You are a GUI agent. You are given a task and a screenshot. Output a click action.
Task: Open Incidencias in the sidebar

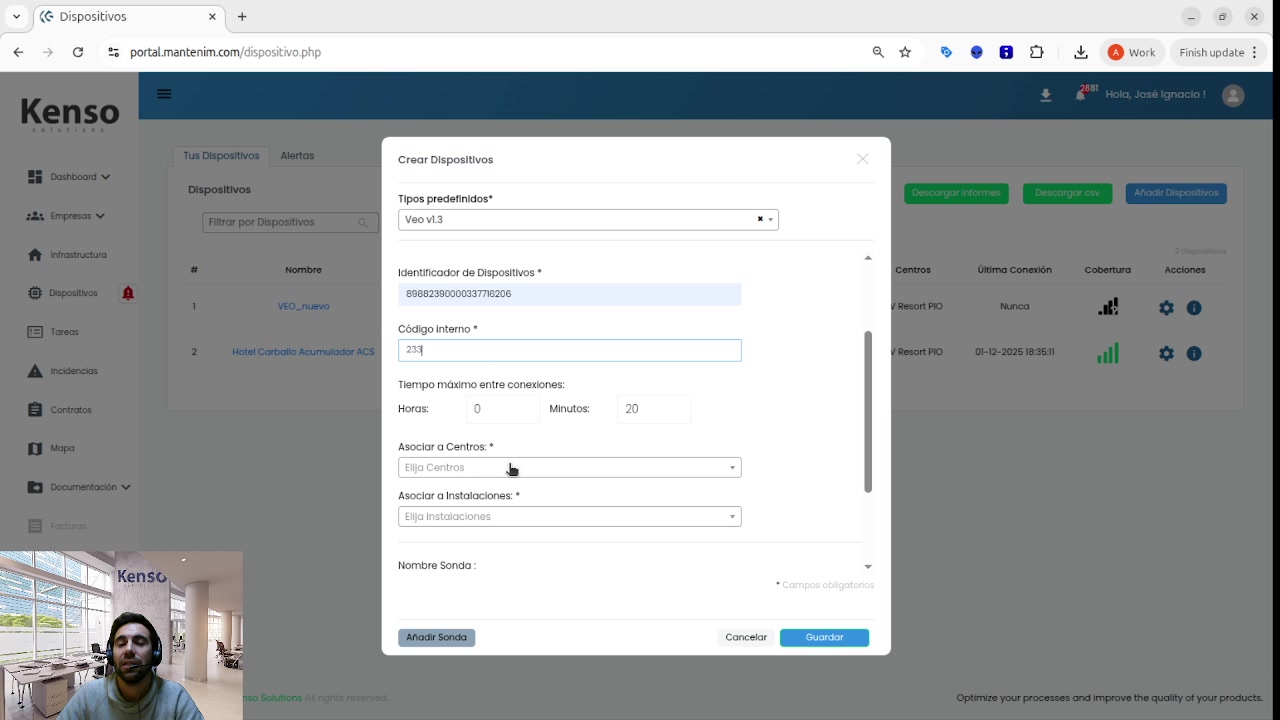pos(73,371)
